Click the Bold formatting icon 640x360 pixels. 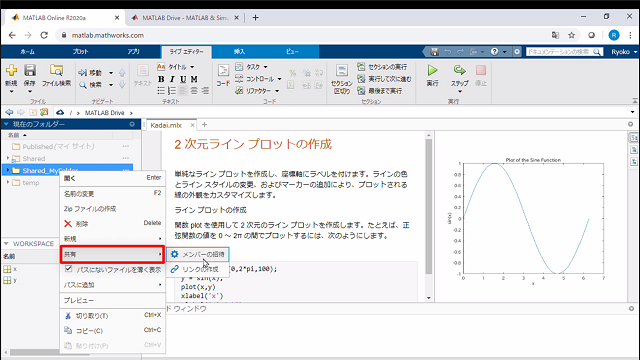tap(161, 79)
